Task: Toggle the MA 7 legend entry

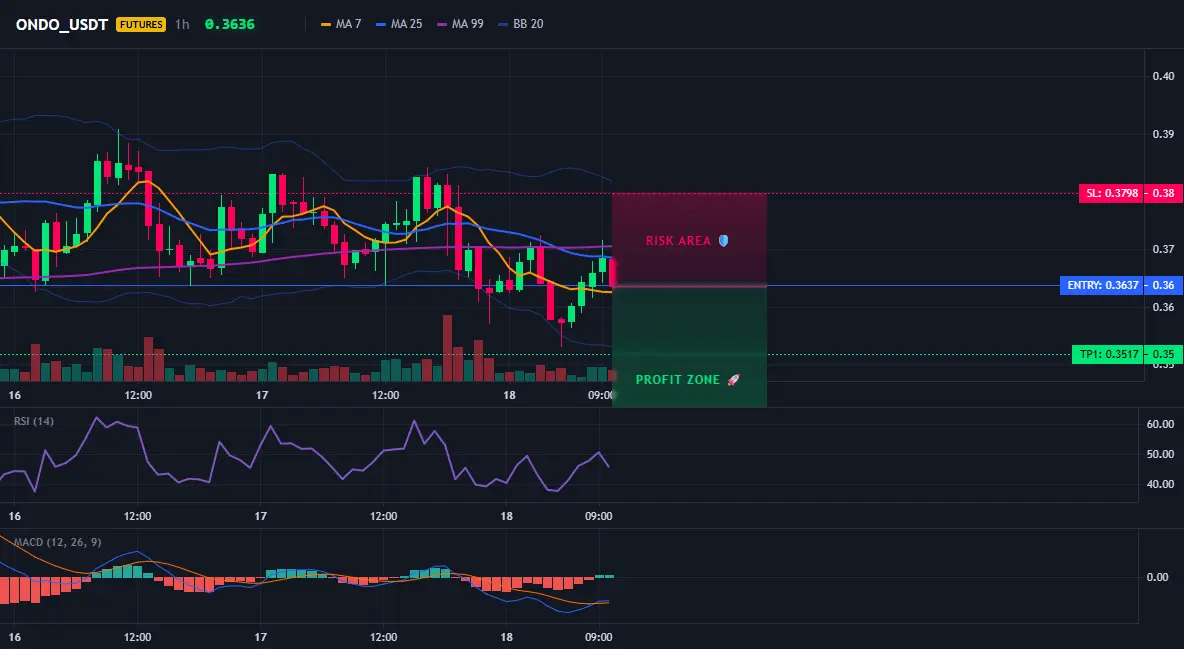Action: point(341,24)
